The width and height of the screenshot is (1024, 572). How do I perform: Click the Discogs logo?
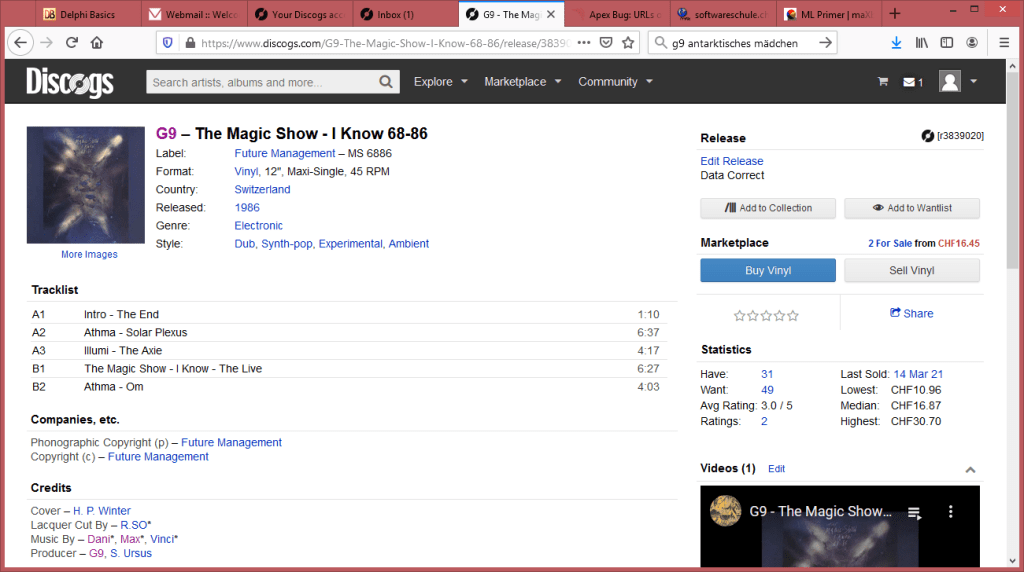[x=70, y=82]
